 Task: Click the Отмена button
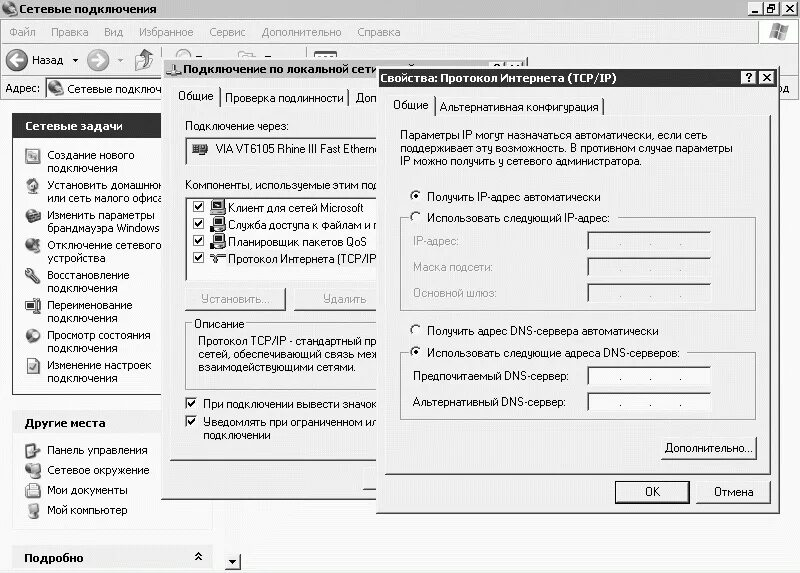pyautogui.click(x=733, y=492)
